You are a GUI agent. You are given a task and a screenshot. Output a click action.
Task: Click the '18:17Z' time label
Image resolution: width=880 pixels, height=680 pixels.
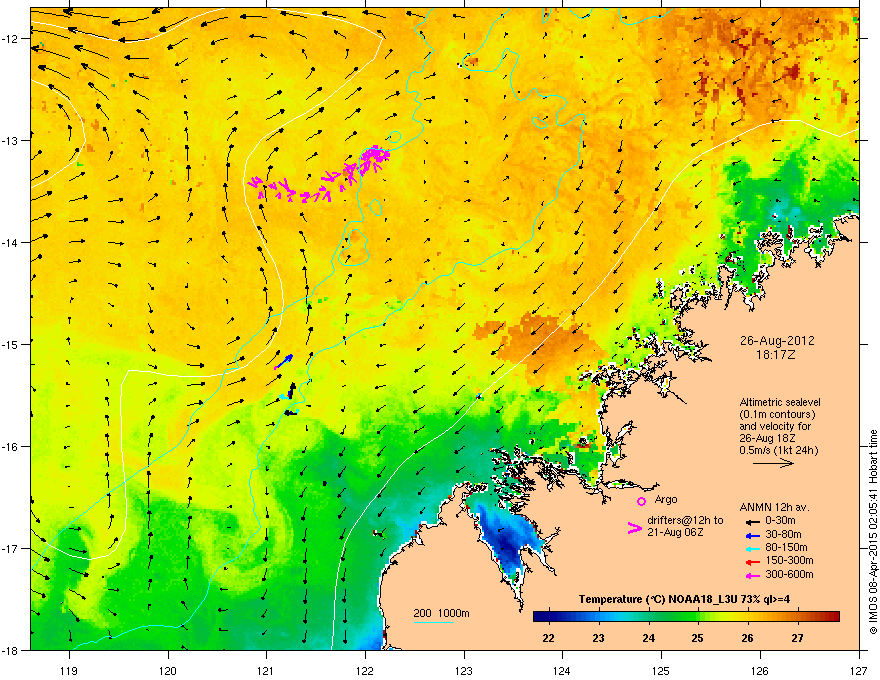click(x=776, y=355)
